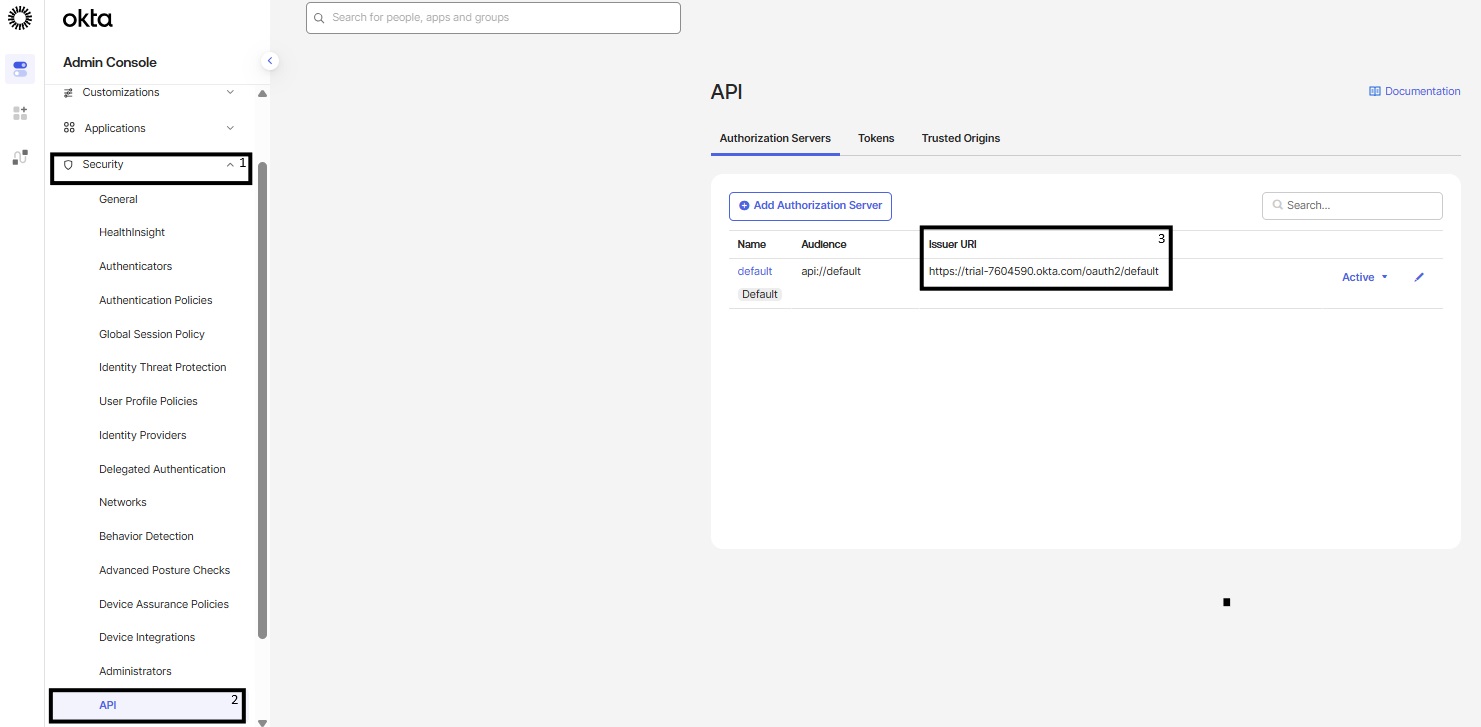The height and width of the screenshot is (727, 1481).
Task: Collapse the Security section chevron
Action: [230, 164]
